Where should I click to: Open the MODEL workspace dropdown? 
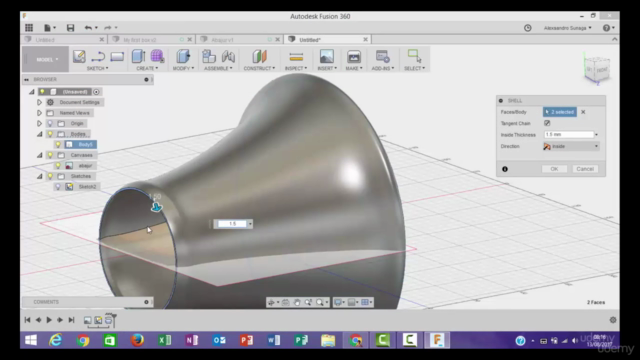[45, 59]
